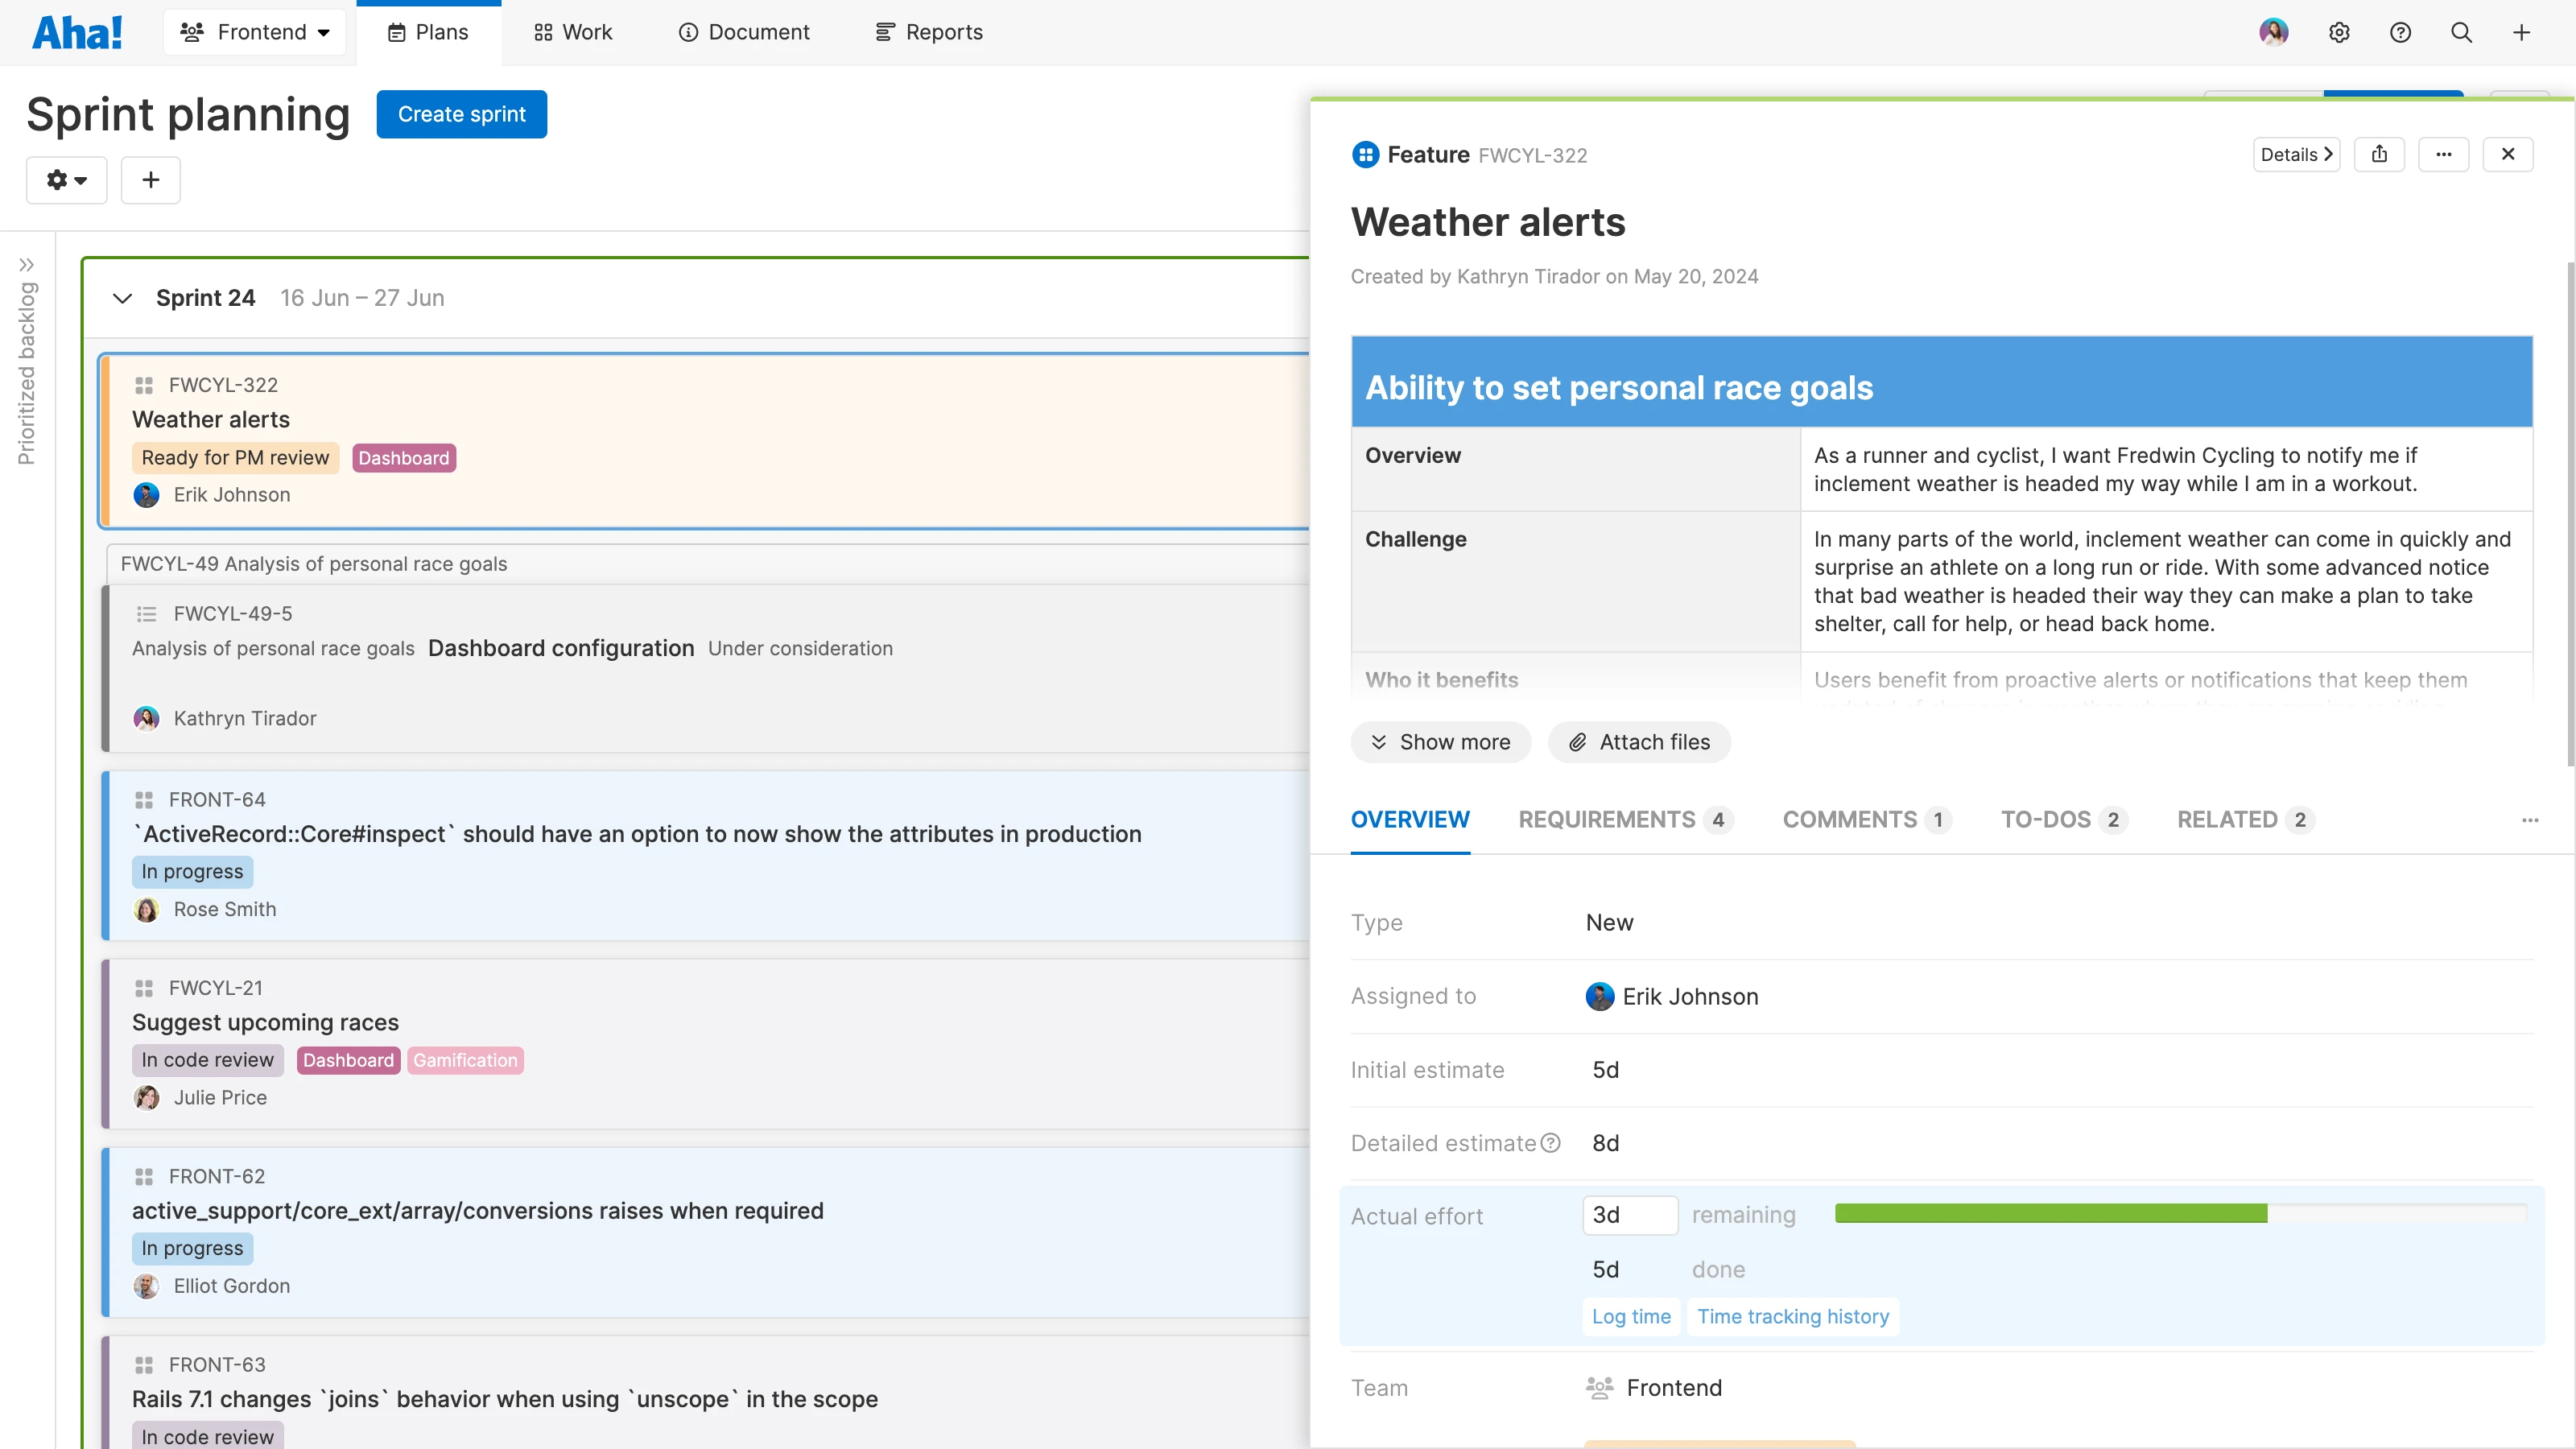The width and height of the screenshot is (2576, 1449).
Task: Open the feature's three-dot more menu
Action: point(2443,154)
